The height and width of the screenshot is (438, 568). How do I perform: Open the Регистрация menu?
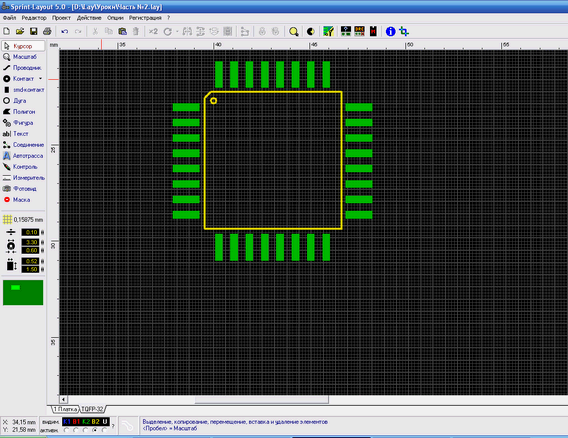(x=145, y=18)
